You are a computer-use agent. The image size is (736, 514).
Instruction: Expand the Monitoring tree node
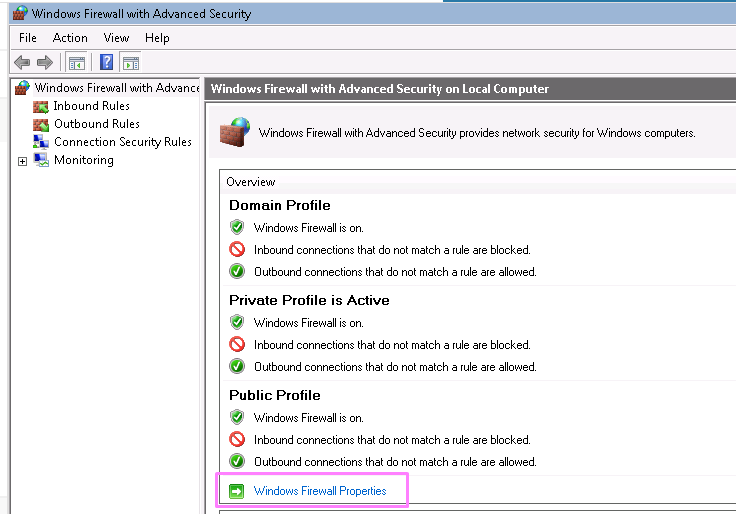tap(22, 161)
